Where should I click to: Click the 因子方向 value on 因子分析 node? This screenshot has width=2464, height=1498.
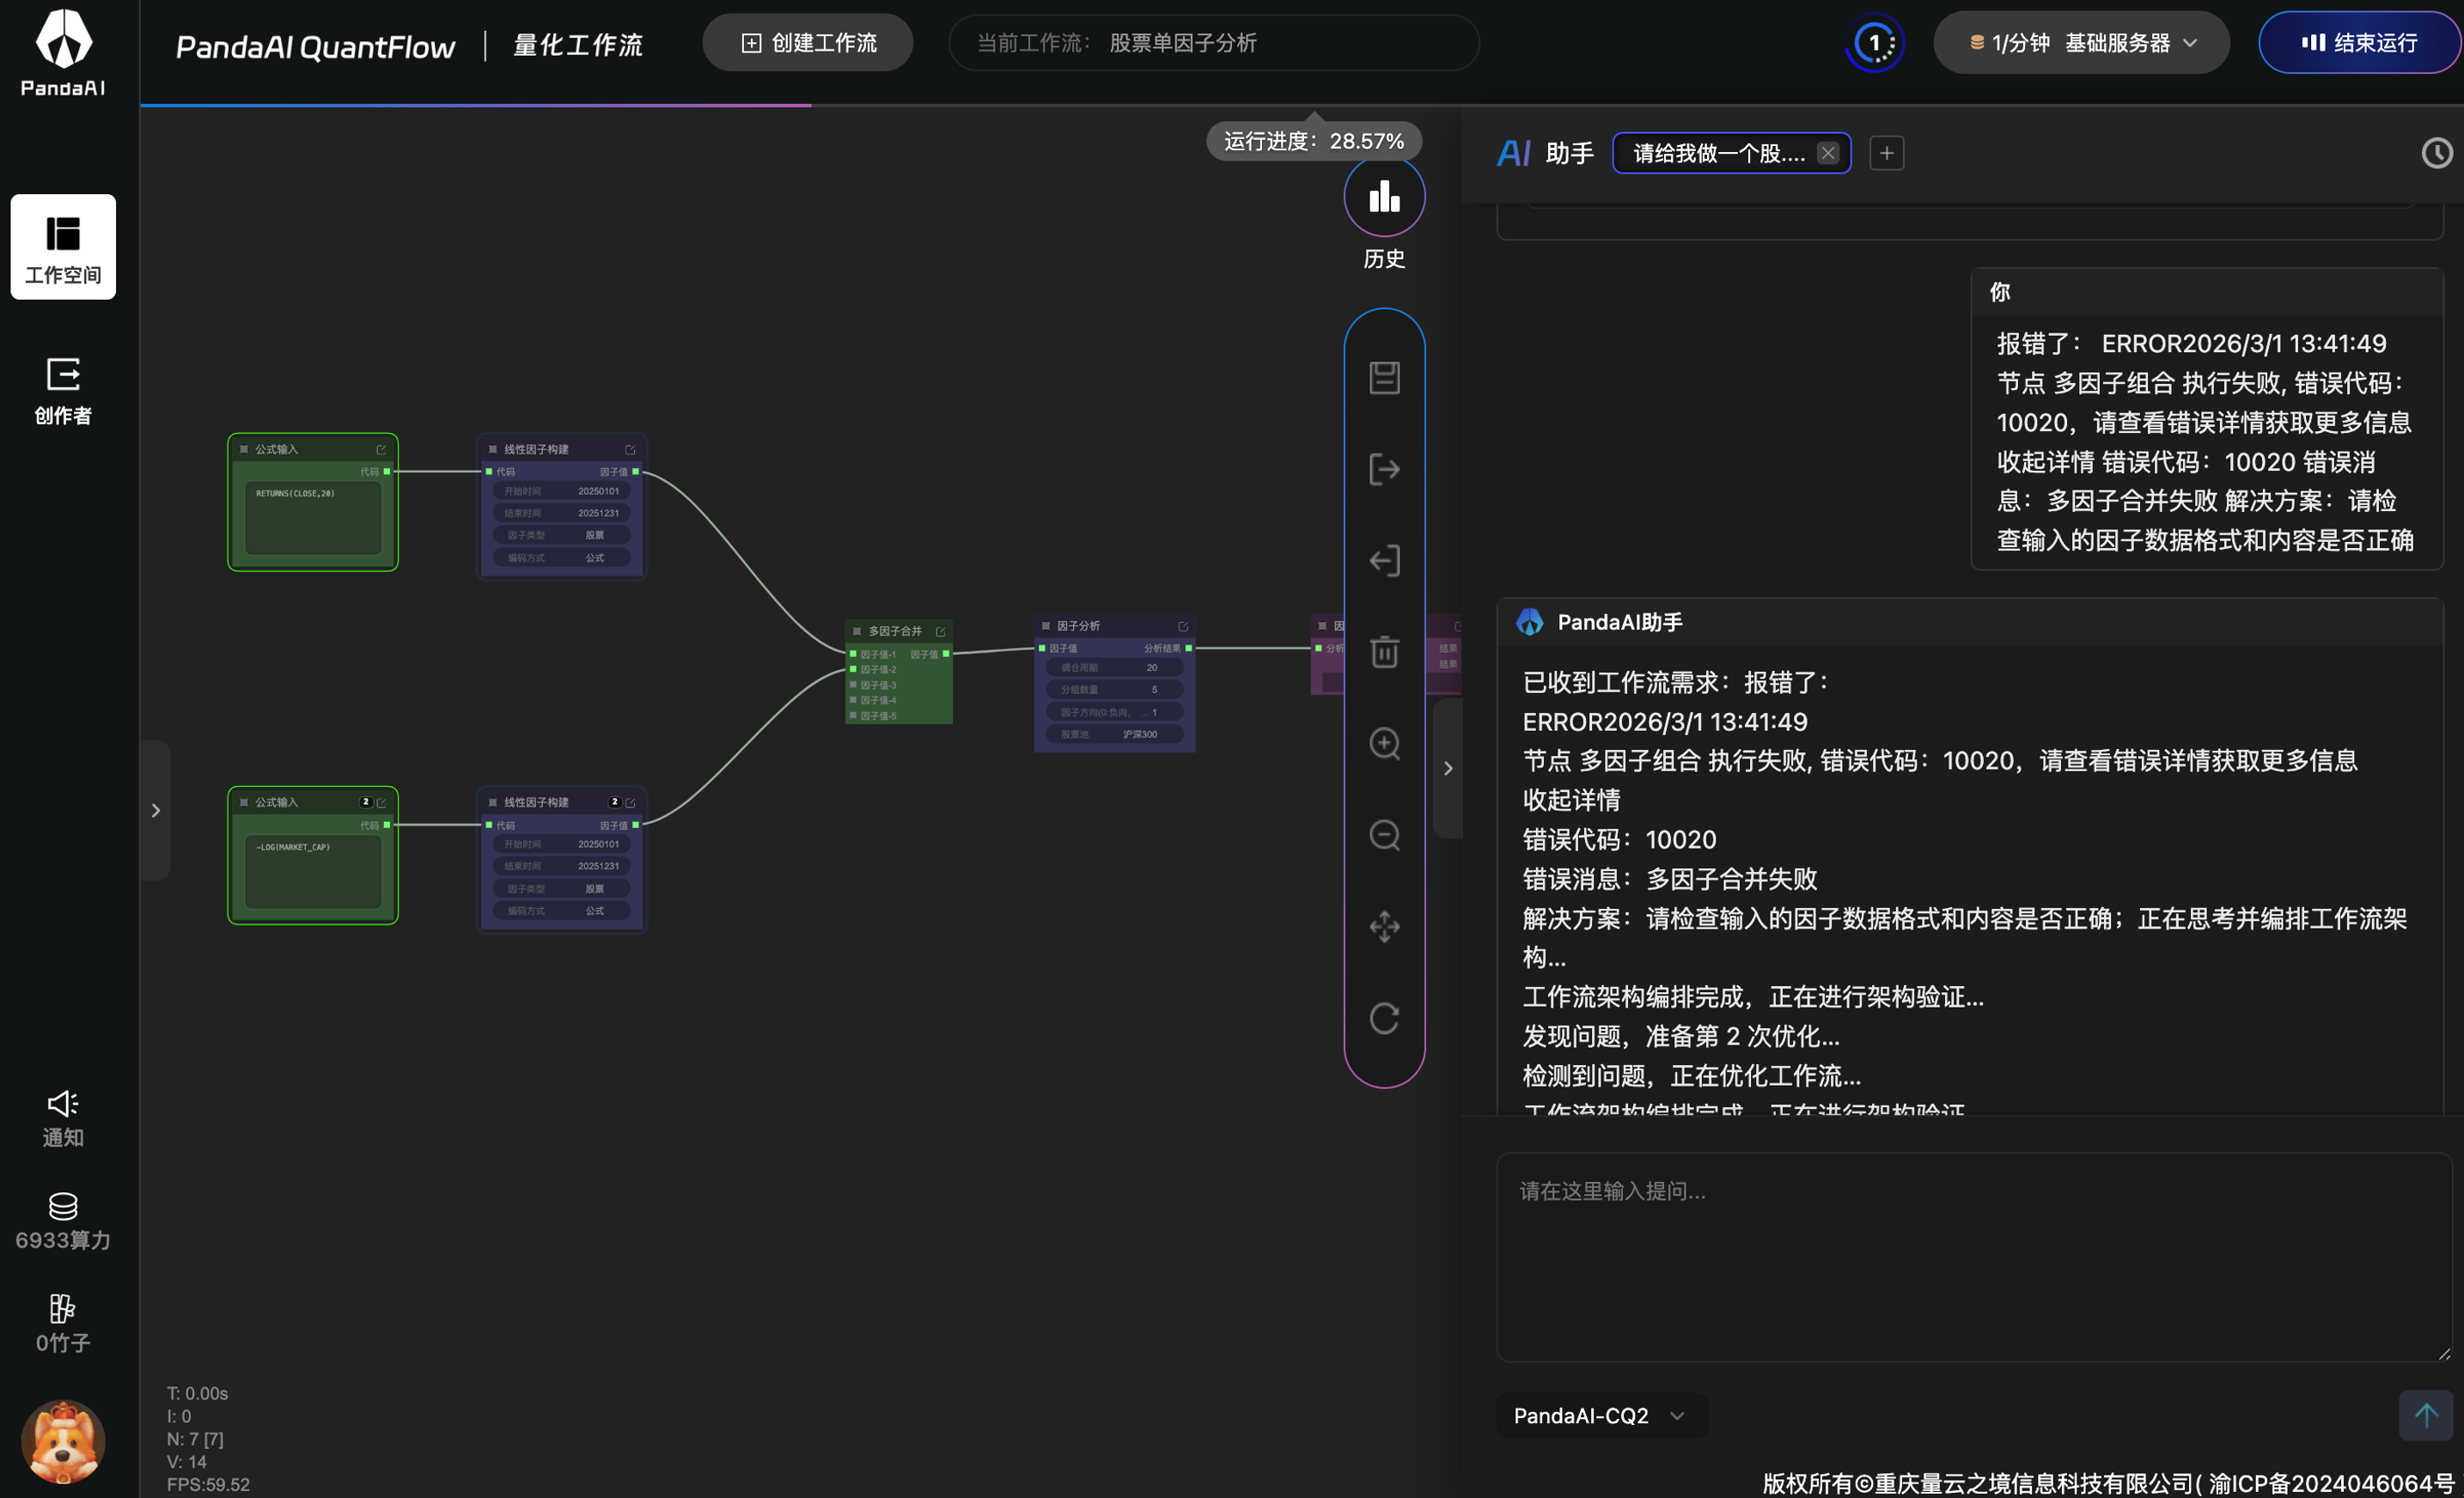[x=1114, y=712]
